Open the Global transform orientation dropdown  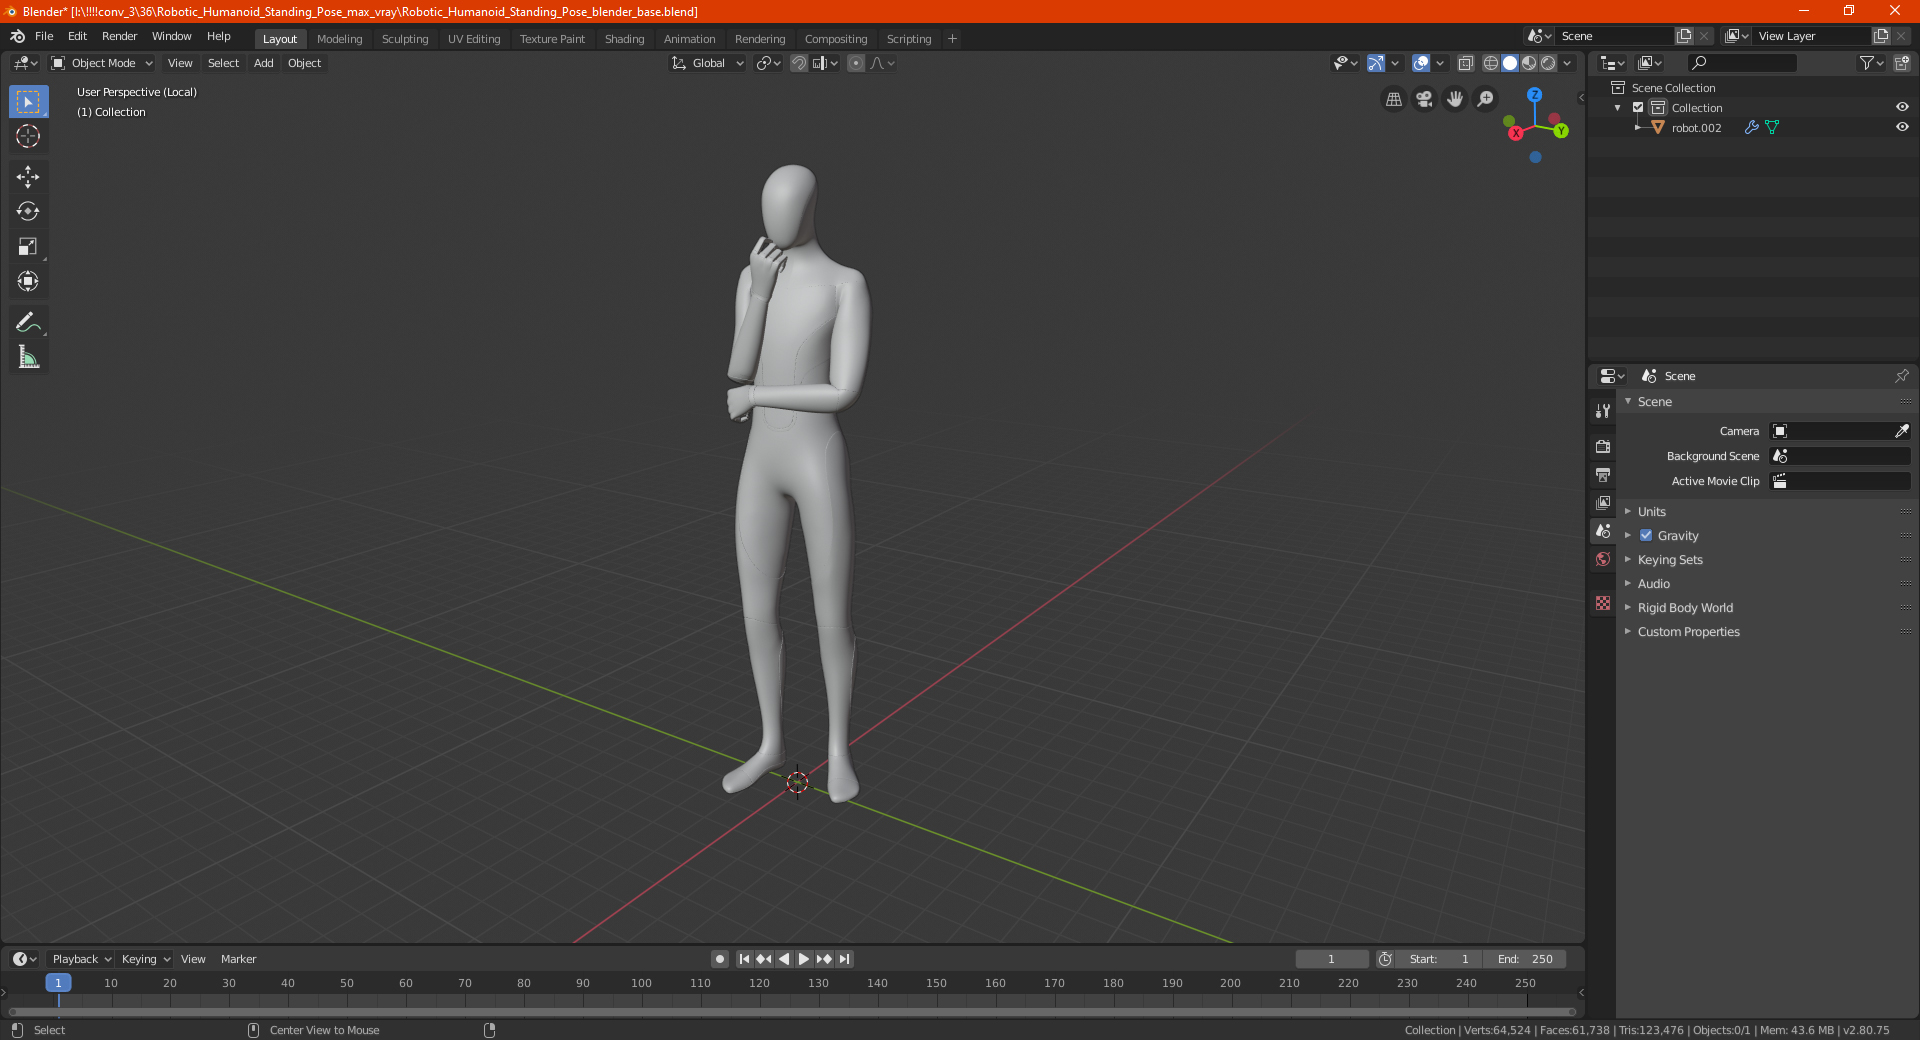click(708, 63)
